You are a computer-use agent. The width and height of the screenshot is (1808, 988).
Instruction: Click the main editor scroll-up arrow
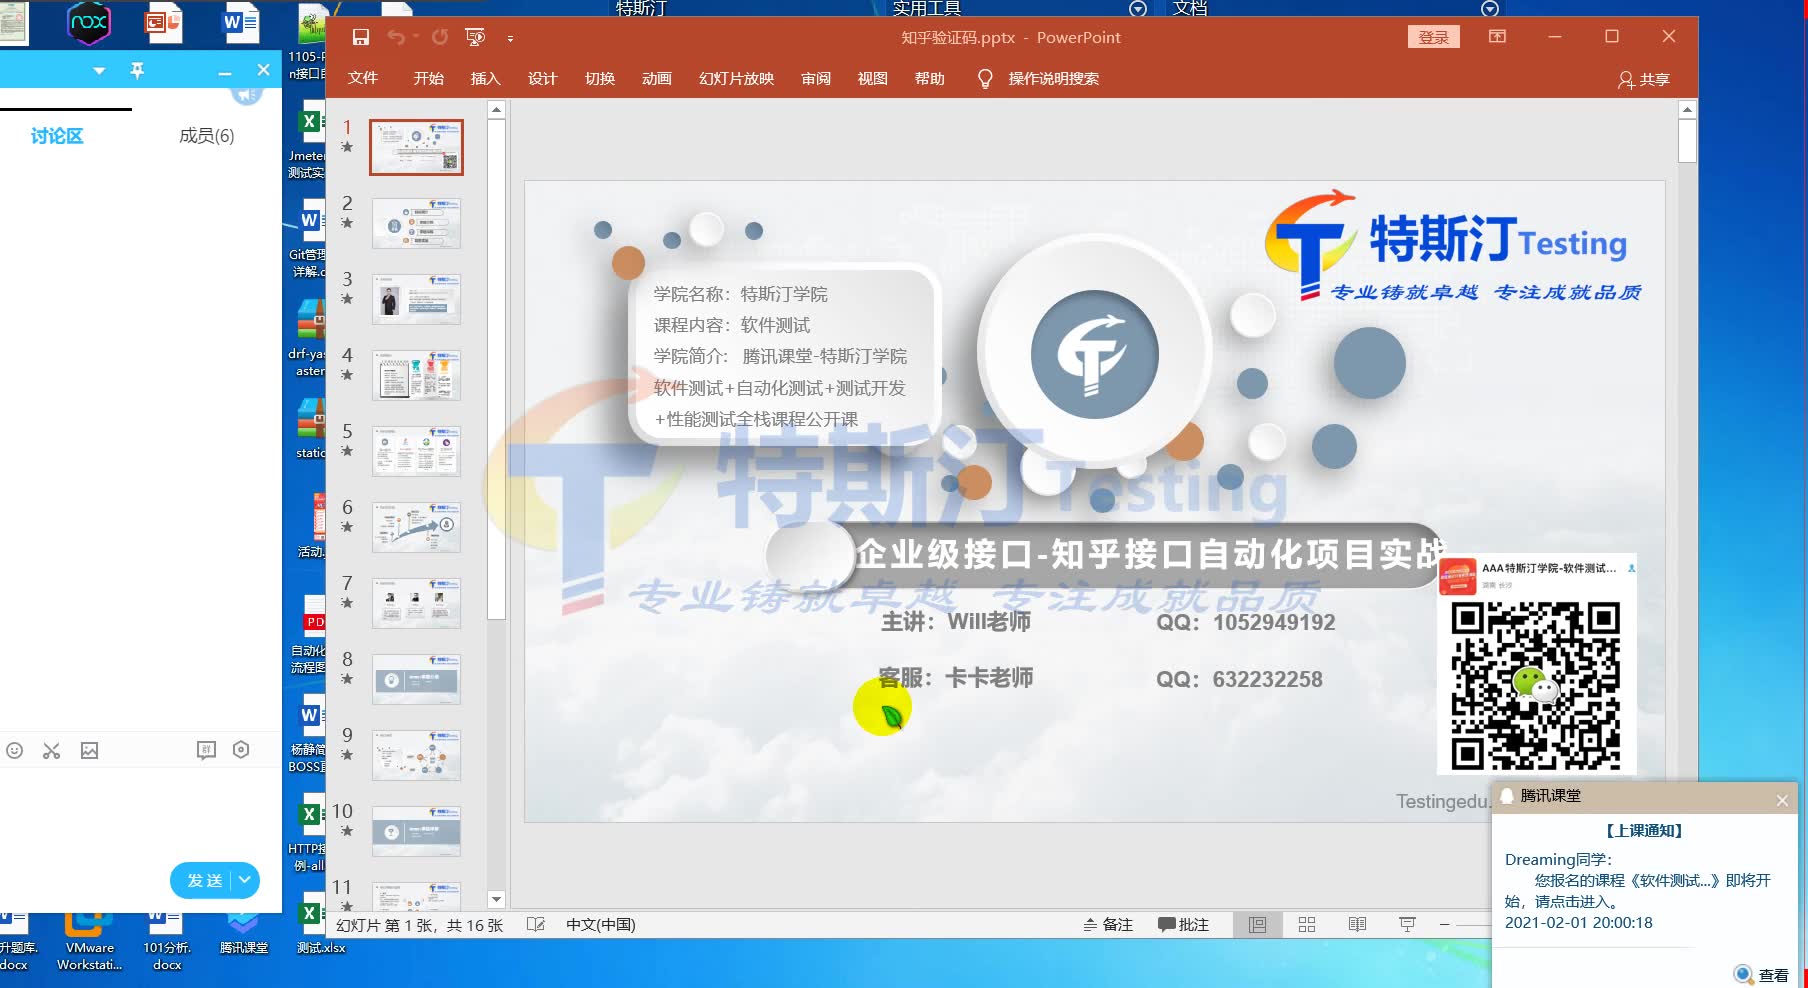click(x=1688, y=110)
